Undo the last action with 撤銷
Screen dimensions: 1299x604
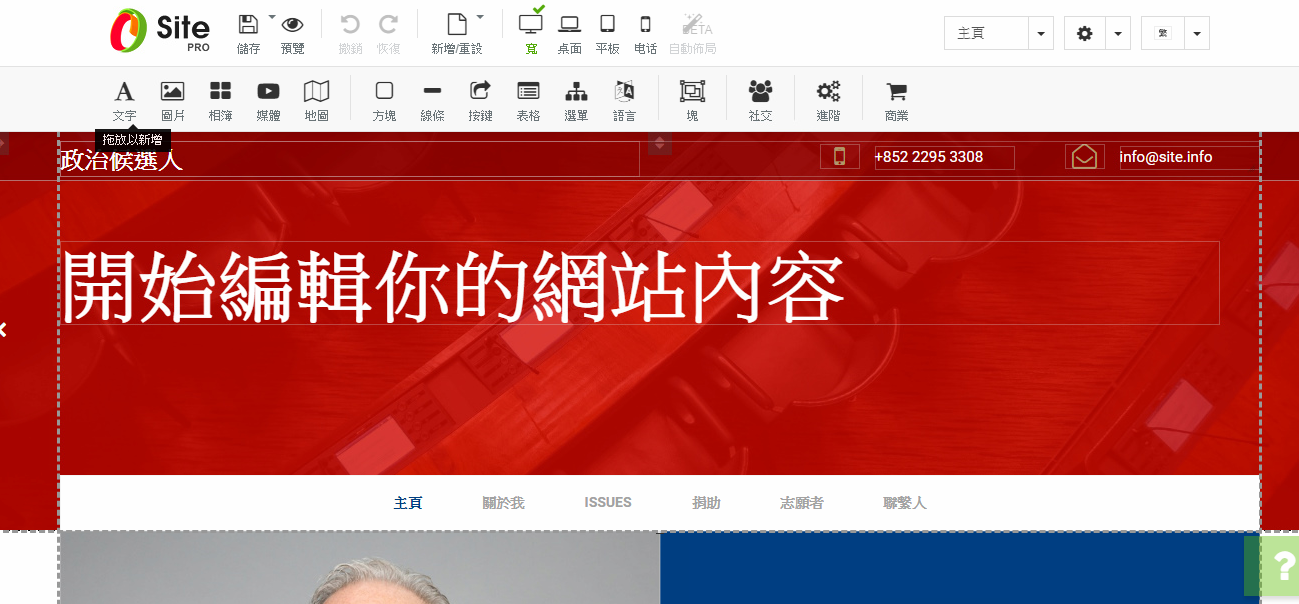click(350, 25)
